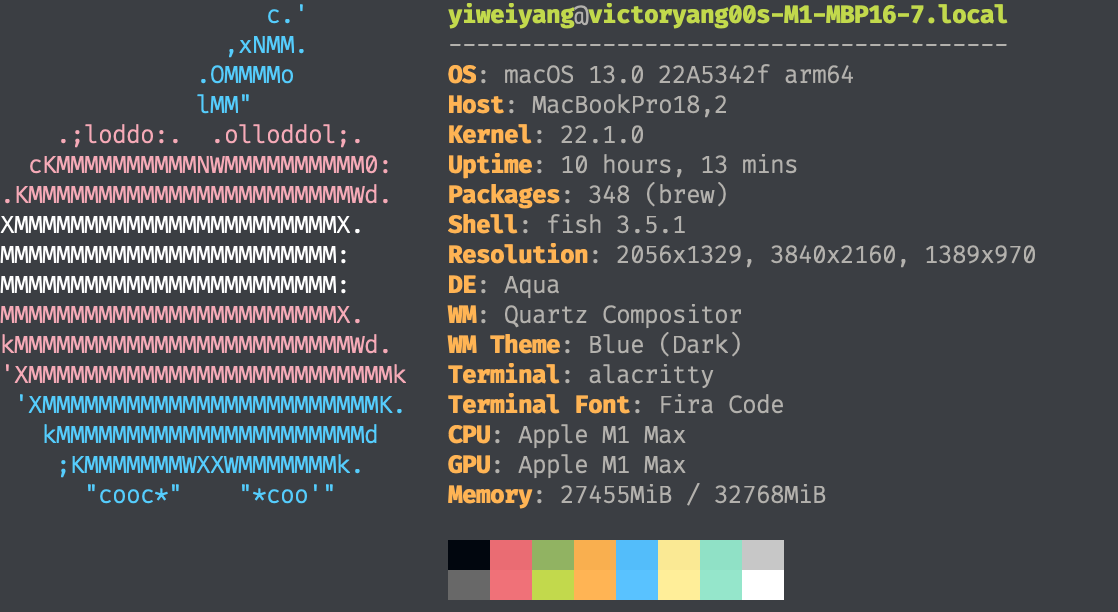Click the black color swatch in top row
Screen dimensions: 1118x612
click(468, 555)
